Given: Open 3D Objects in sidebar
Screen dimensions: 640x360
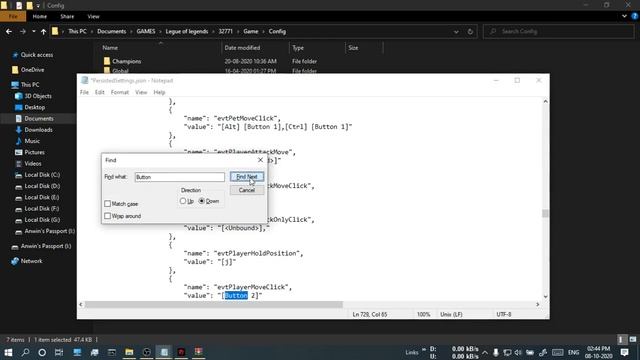Looking at the screenshot, I should 38,96.
